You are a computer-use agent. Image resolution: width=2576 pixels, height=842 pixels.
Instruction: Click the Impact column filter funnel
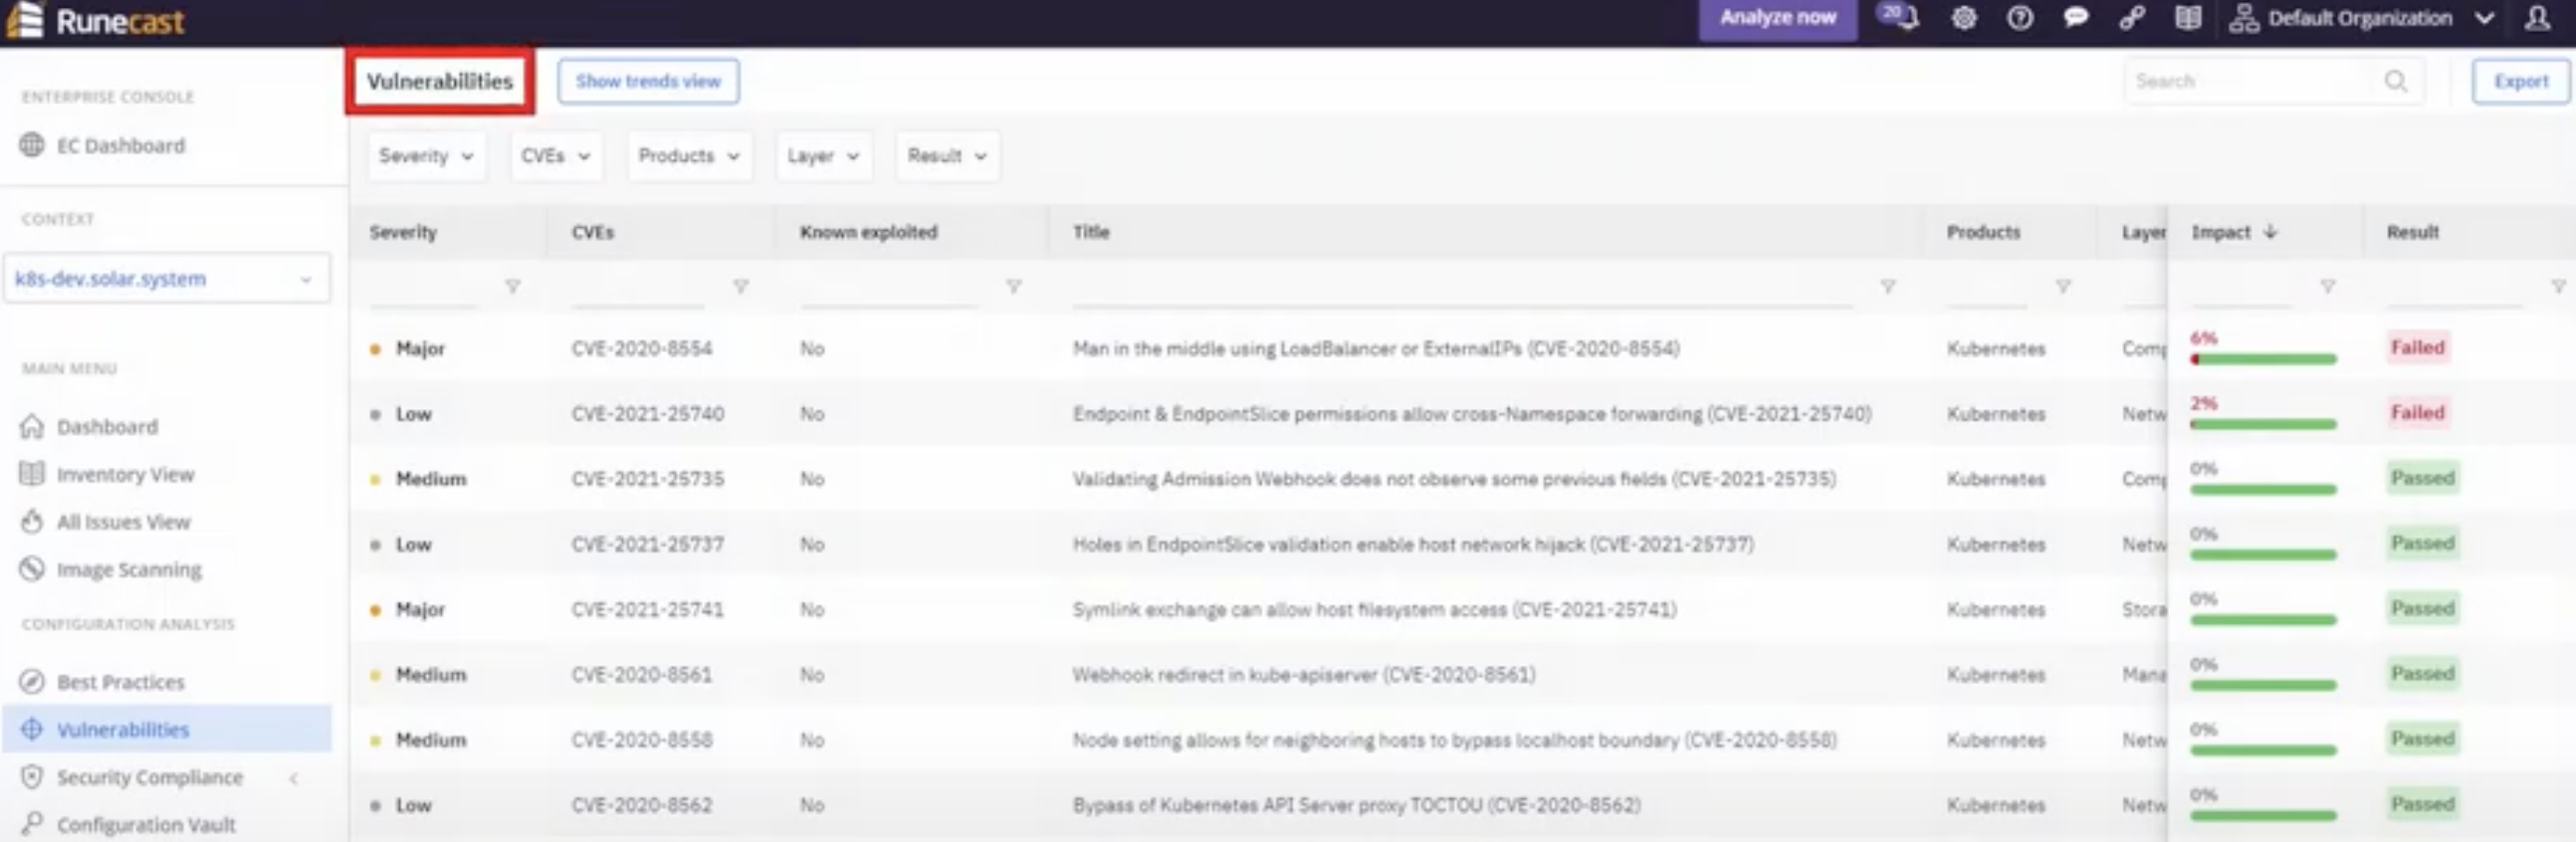tap(2328, 287)
